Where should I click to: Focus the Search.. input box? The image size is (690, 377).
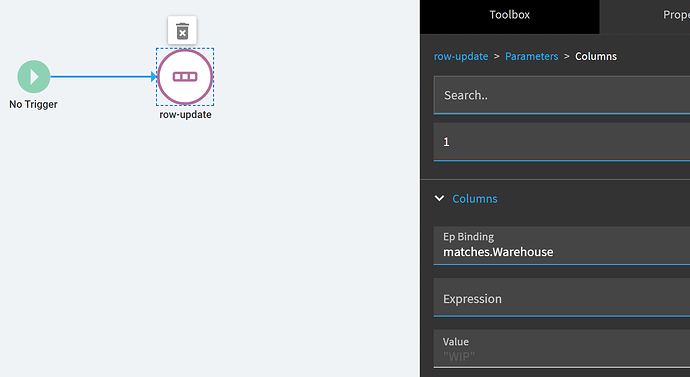tap(562, 95)
